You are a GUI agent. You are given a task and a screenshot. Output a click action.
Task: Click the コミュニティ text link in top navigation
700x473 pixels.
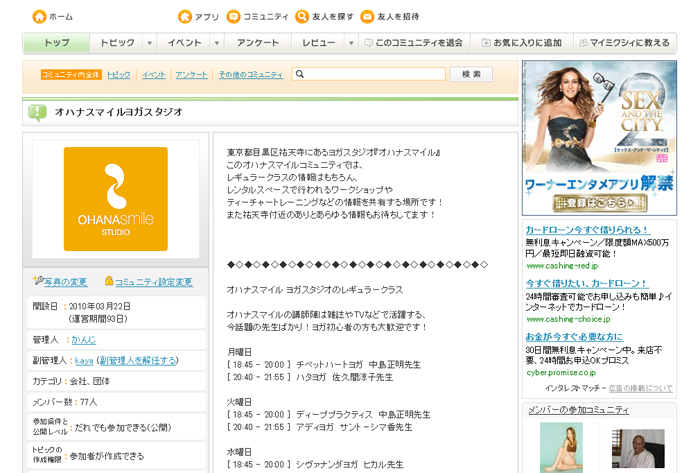click(266, 17)
